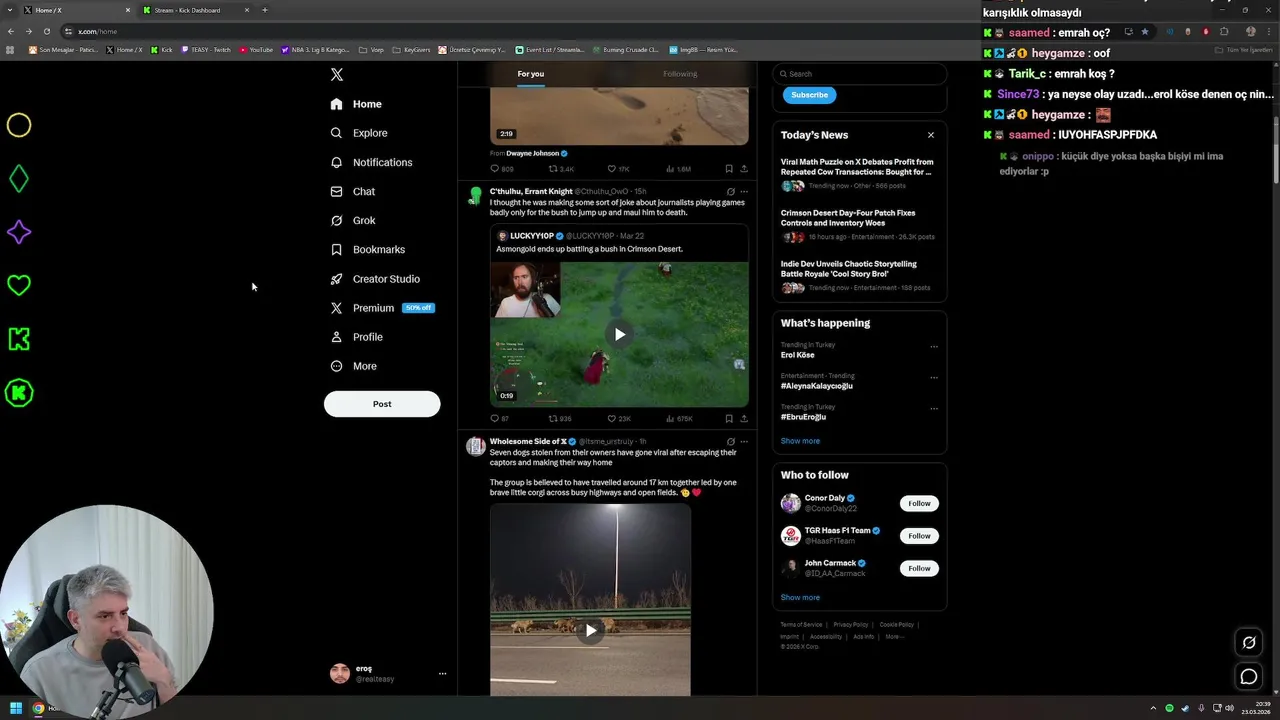This screenshot has height=720, width=1280.
Task: Open Explore in the X sidebar
Action: tap(359, 133)
